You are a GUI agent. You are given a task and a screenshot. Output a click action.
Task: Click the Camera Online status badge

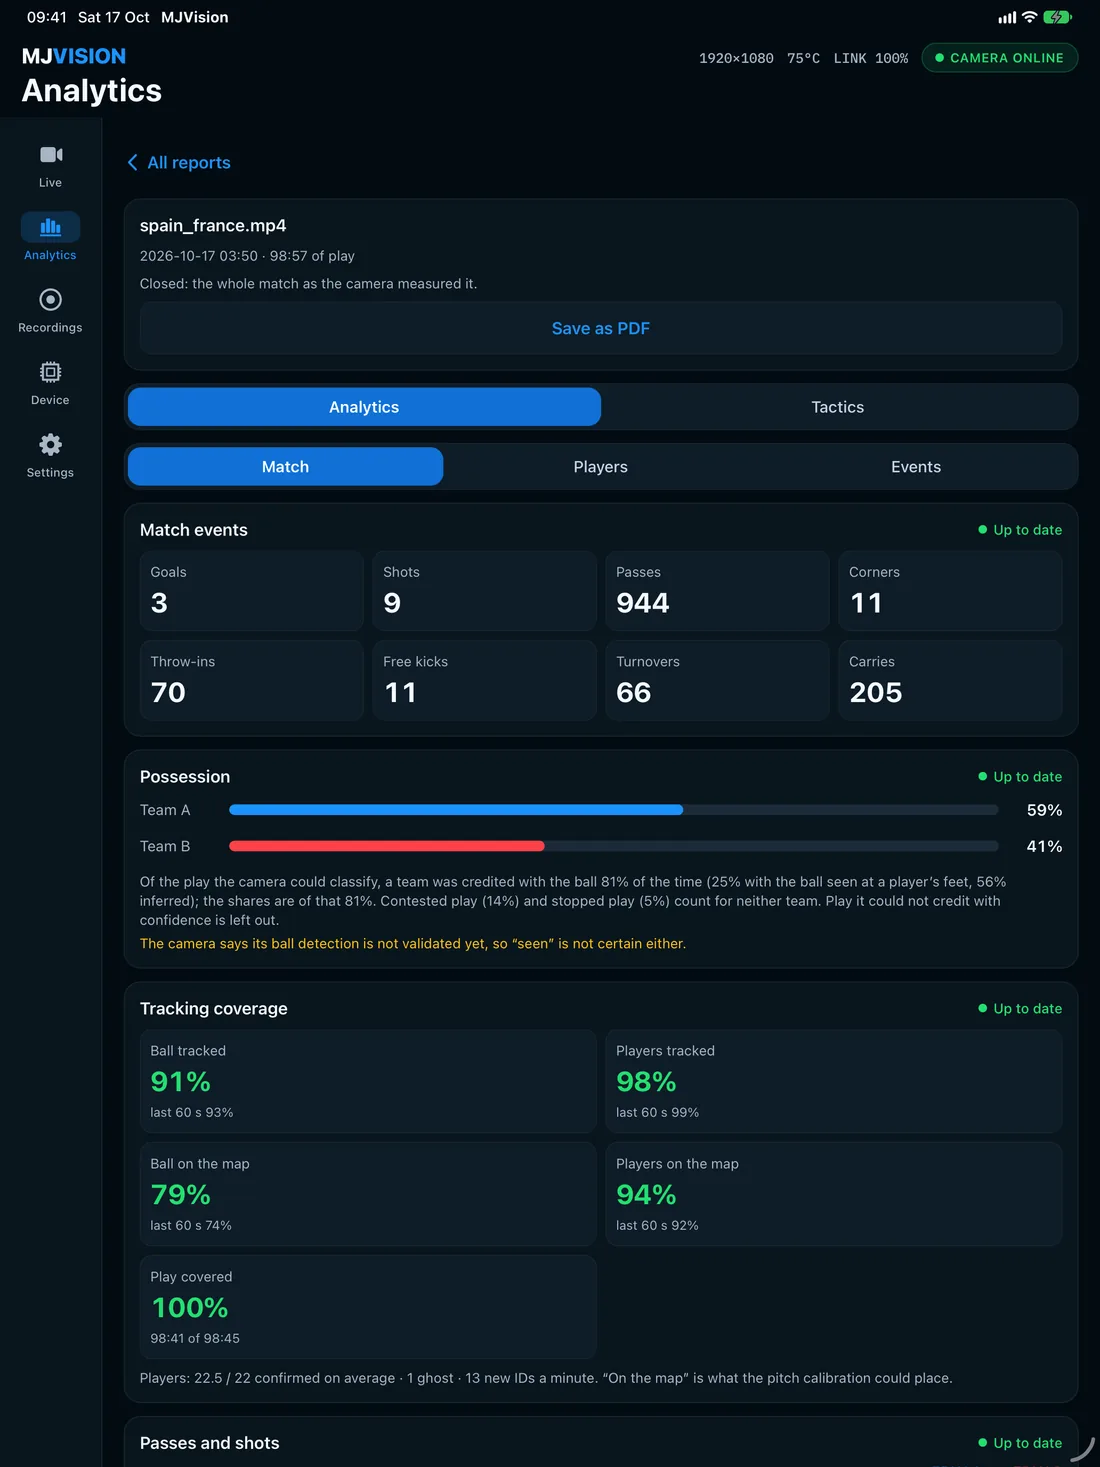[x=1000, y=58]
